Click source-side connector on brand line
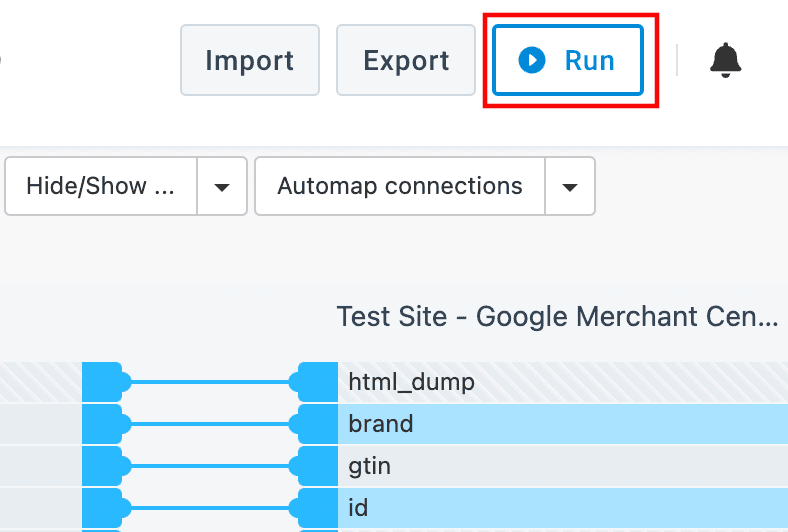Viewport: 788px width, 532px height. click(104, 424)
